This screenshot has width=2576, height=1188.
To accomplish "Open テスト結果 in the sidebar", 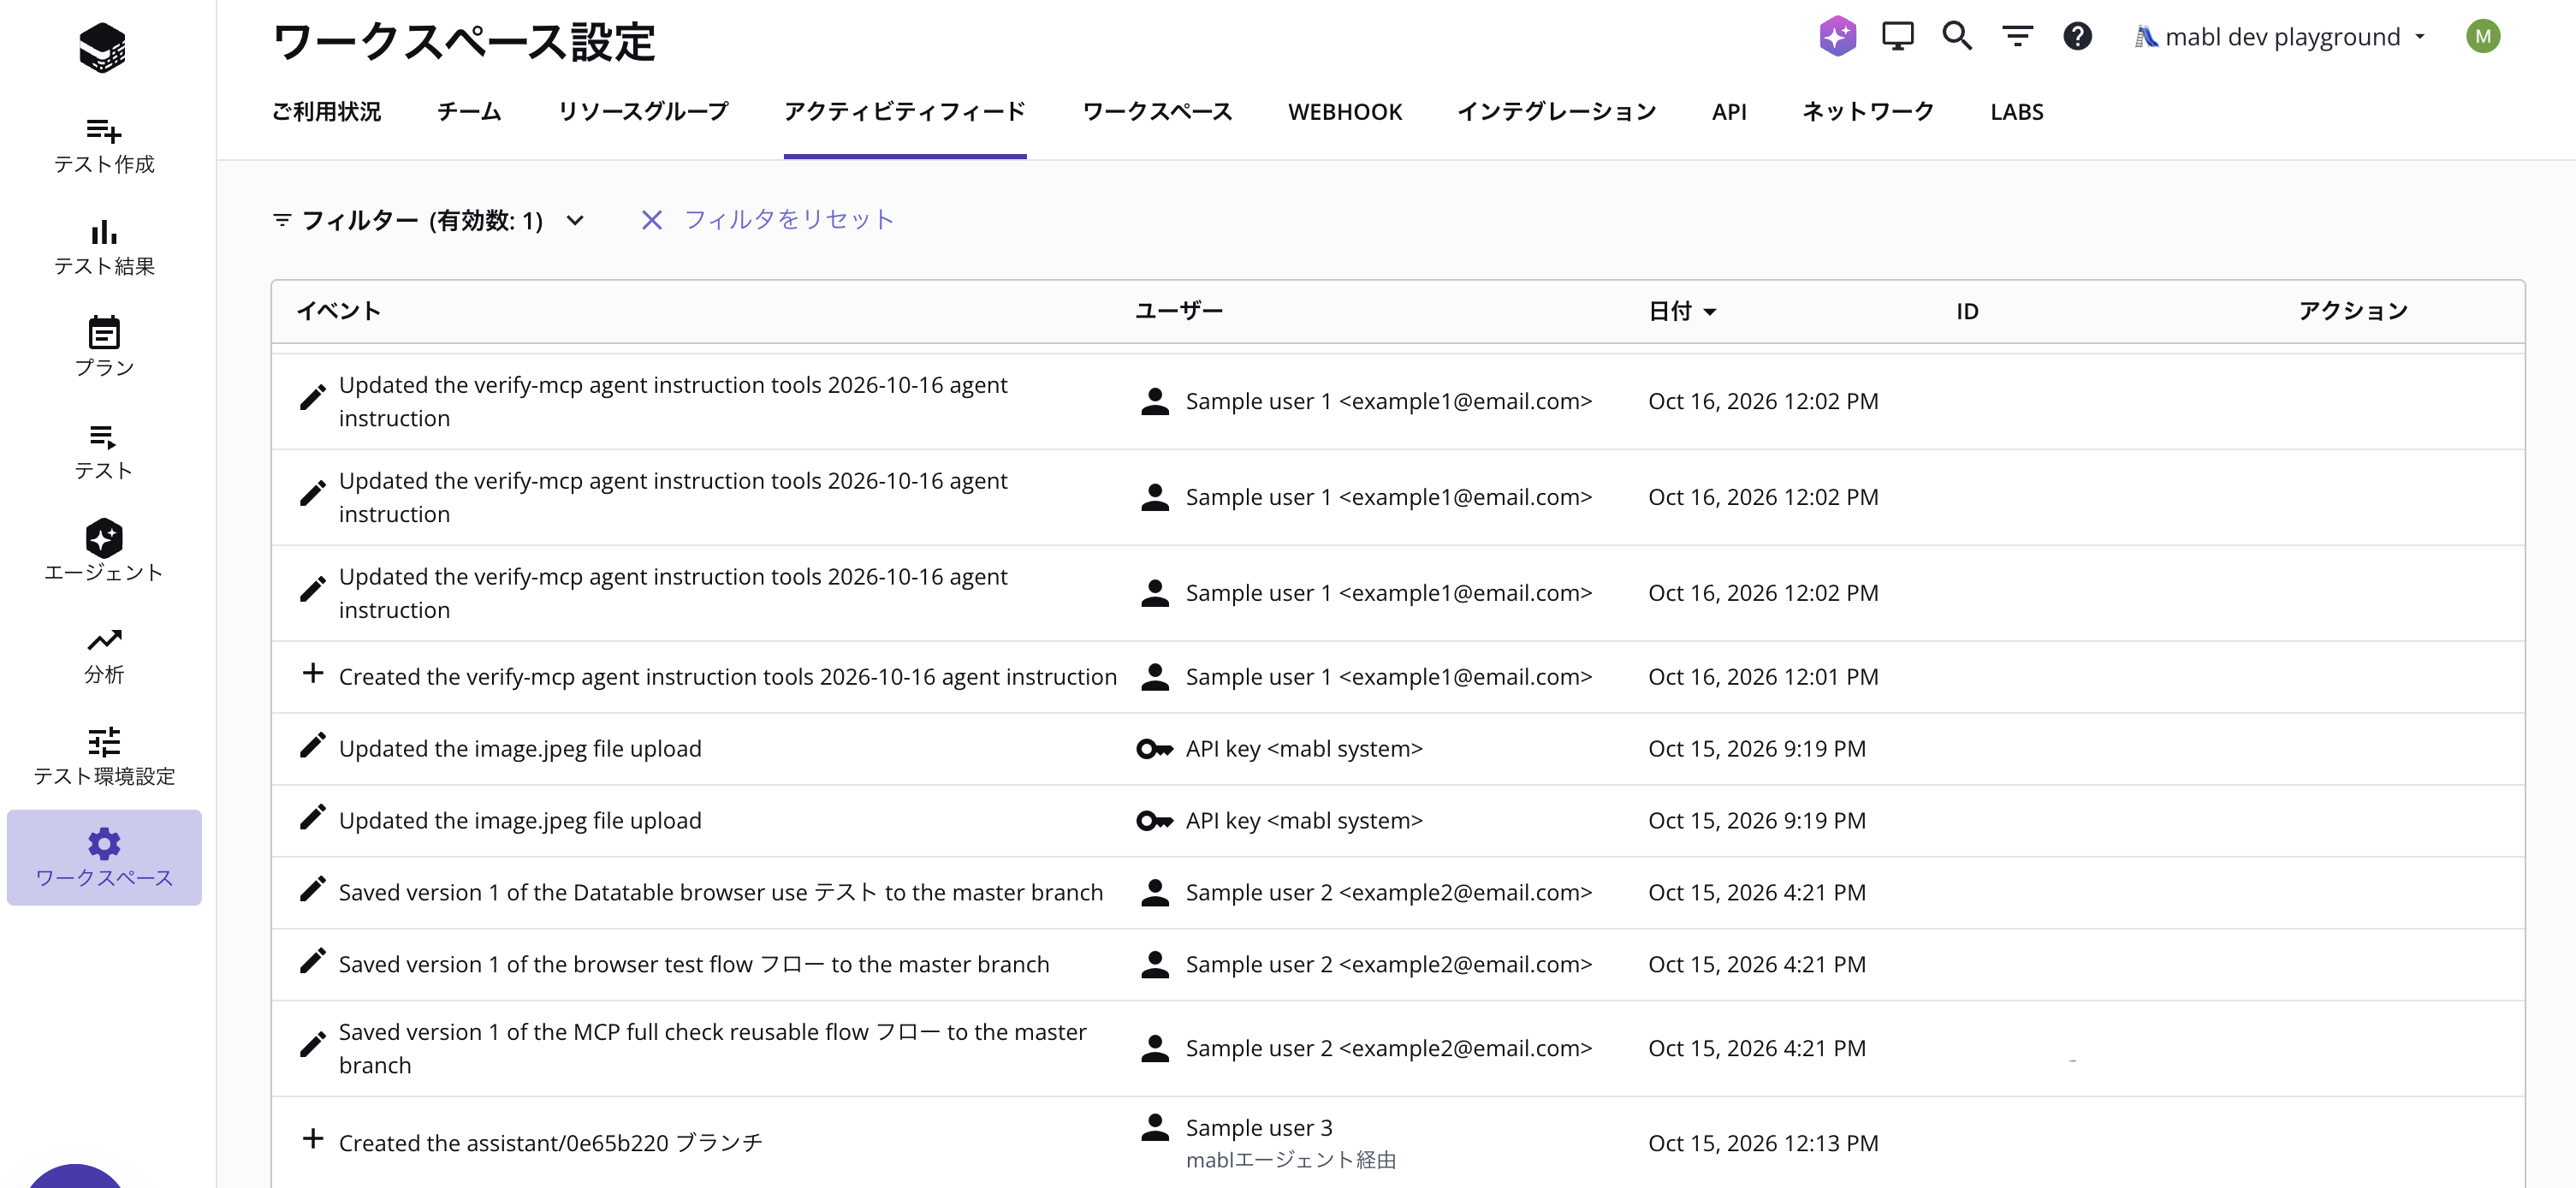I will point(104,248).
